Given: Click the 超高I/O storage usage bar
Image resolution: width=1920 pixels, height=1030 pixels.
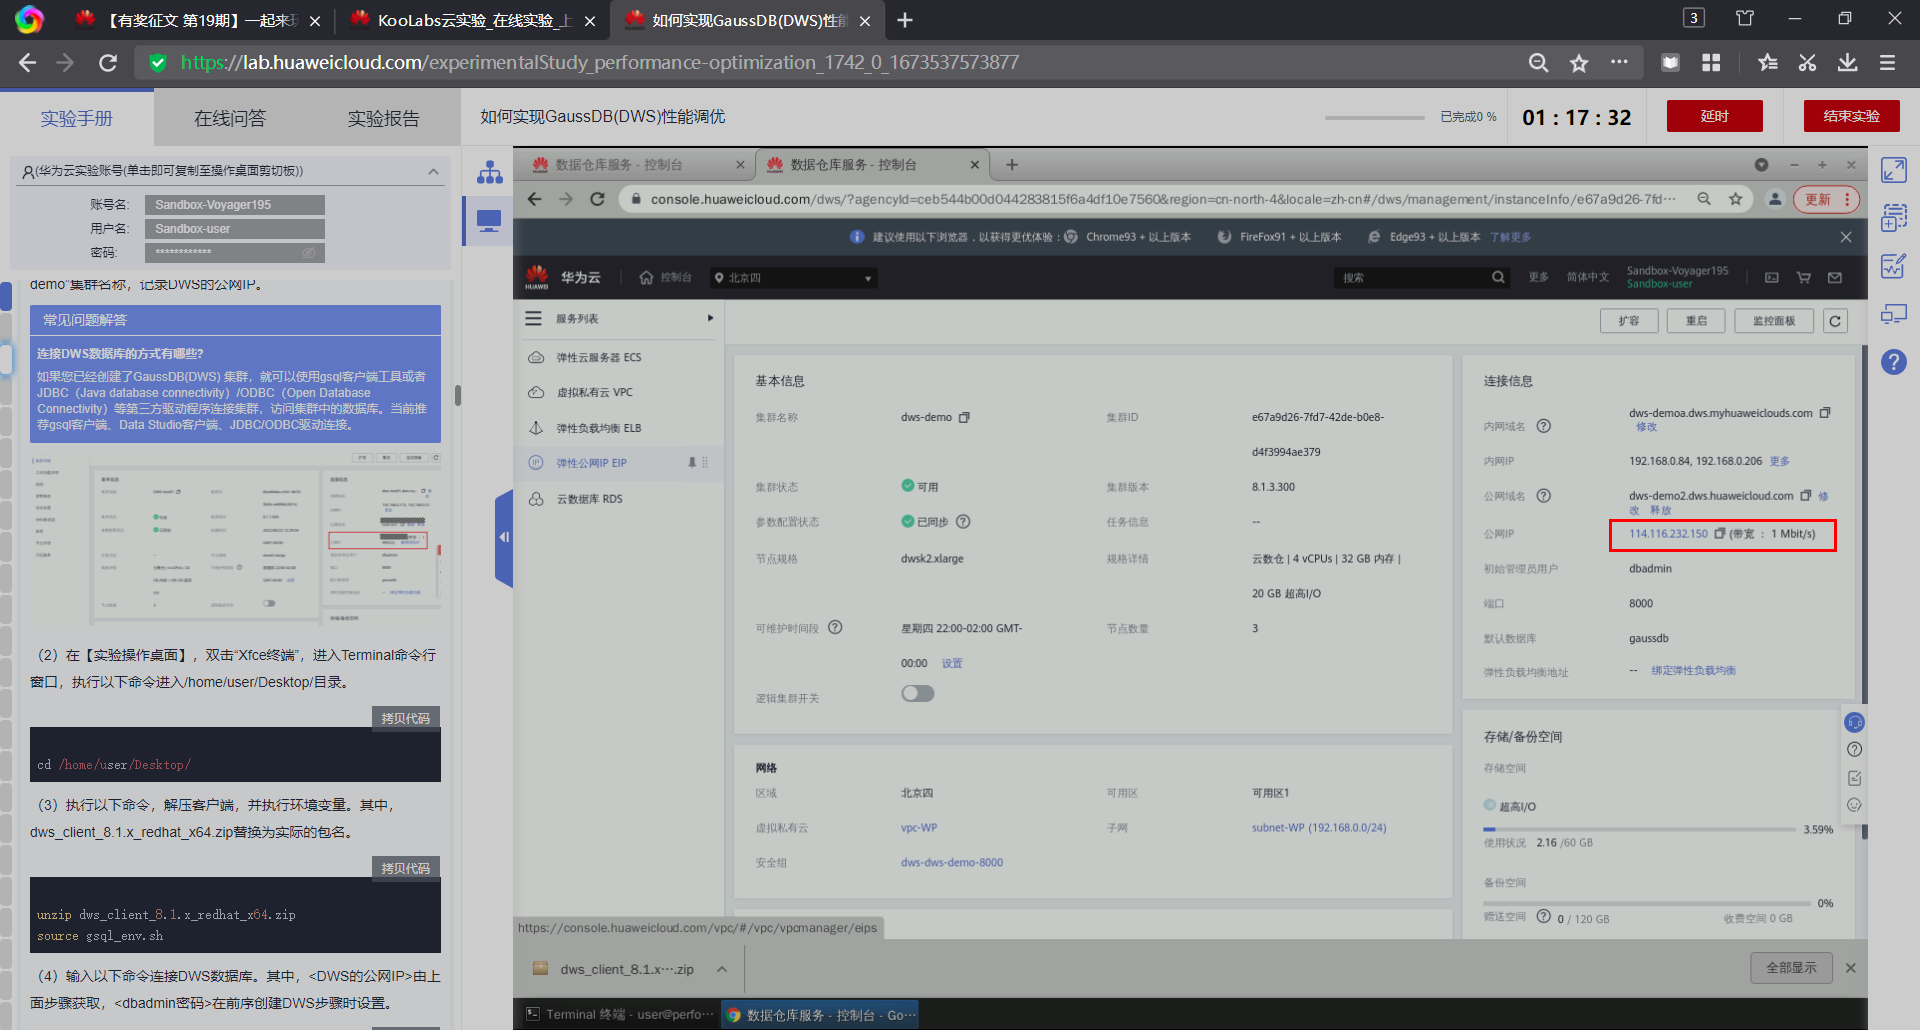Looking at the screenshot, I should [x=1639, y=829].
